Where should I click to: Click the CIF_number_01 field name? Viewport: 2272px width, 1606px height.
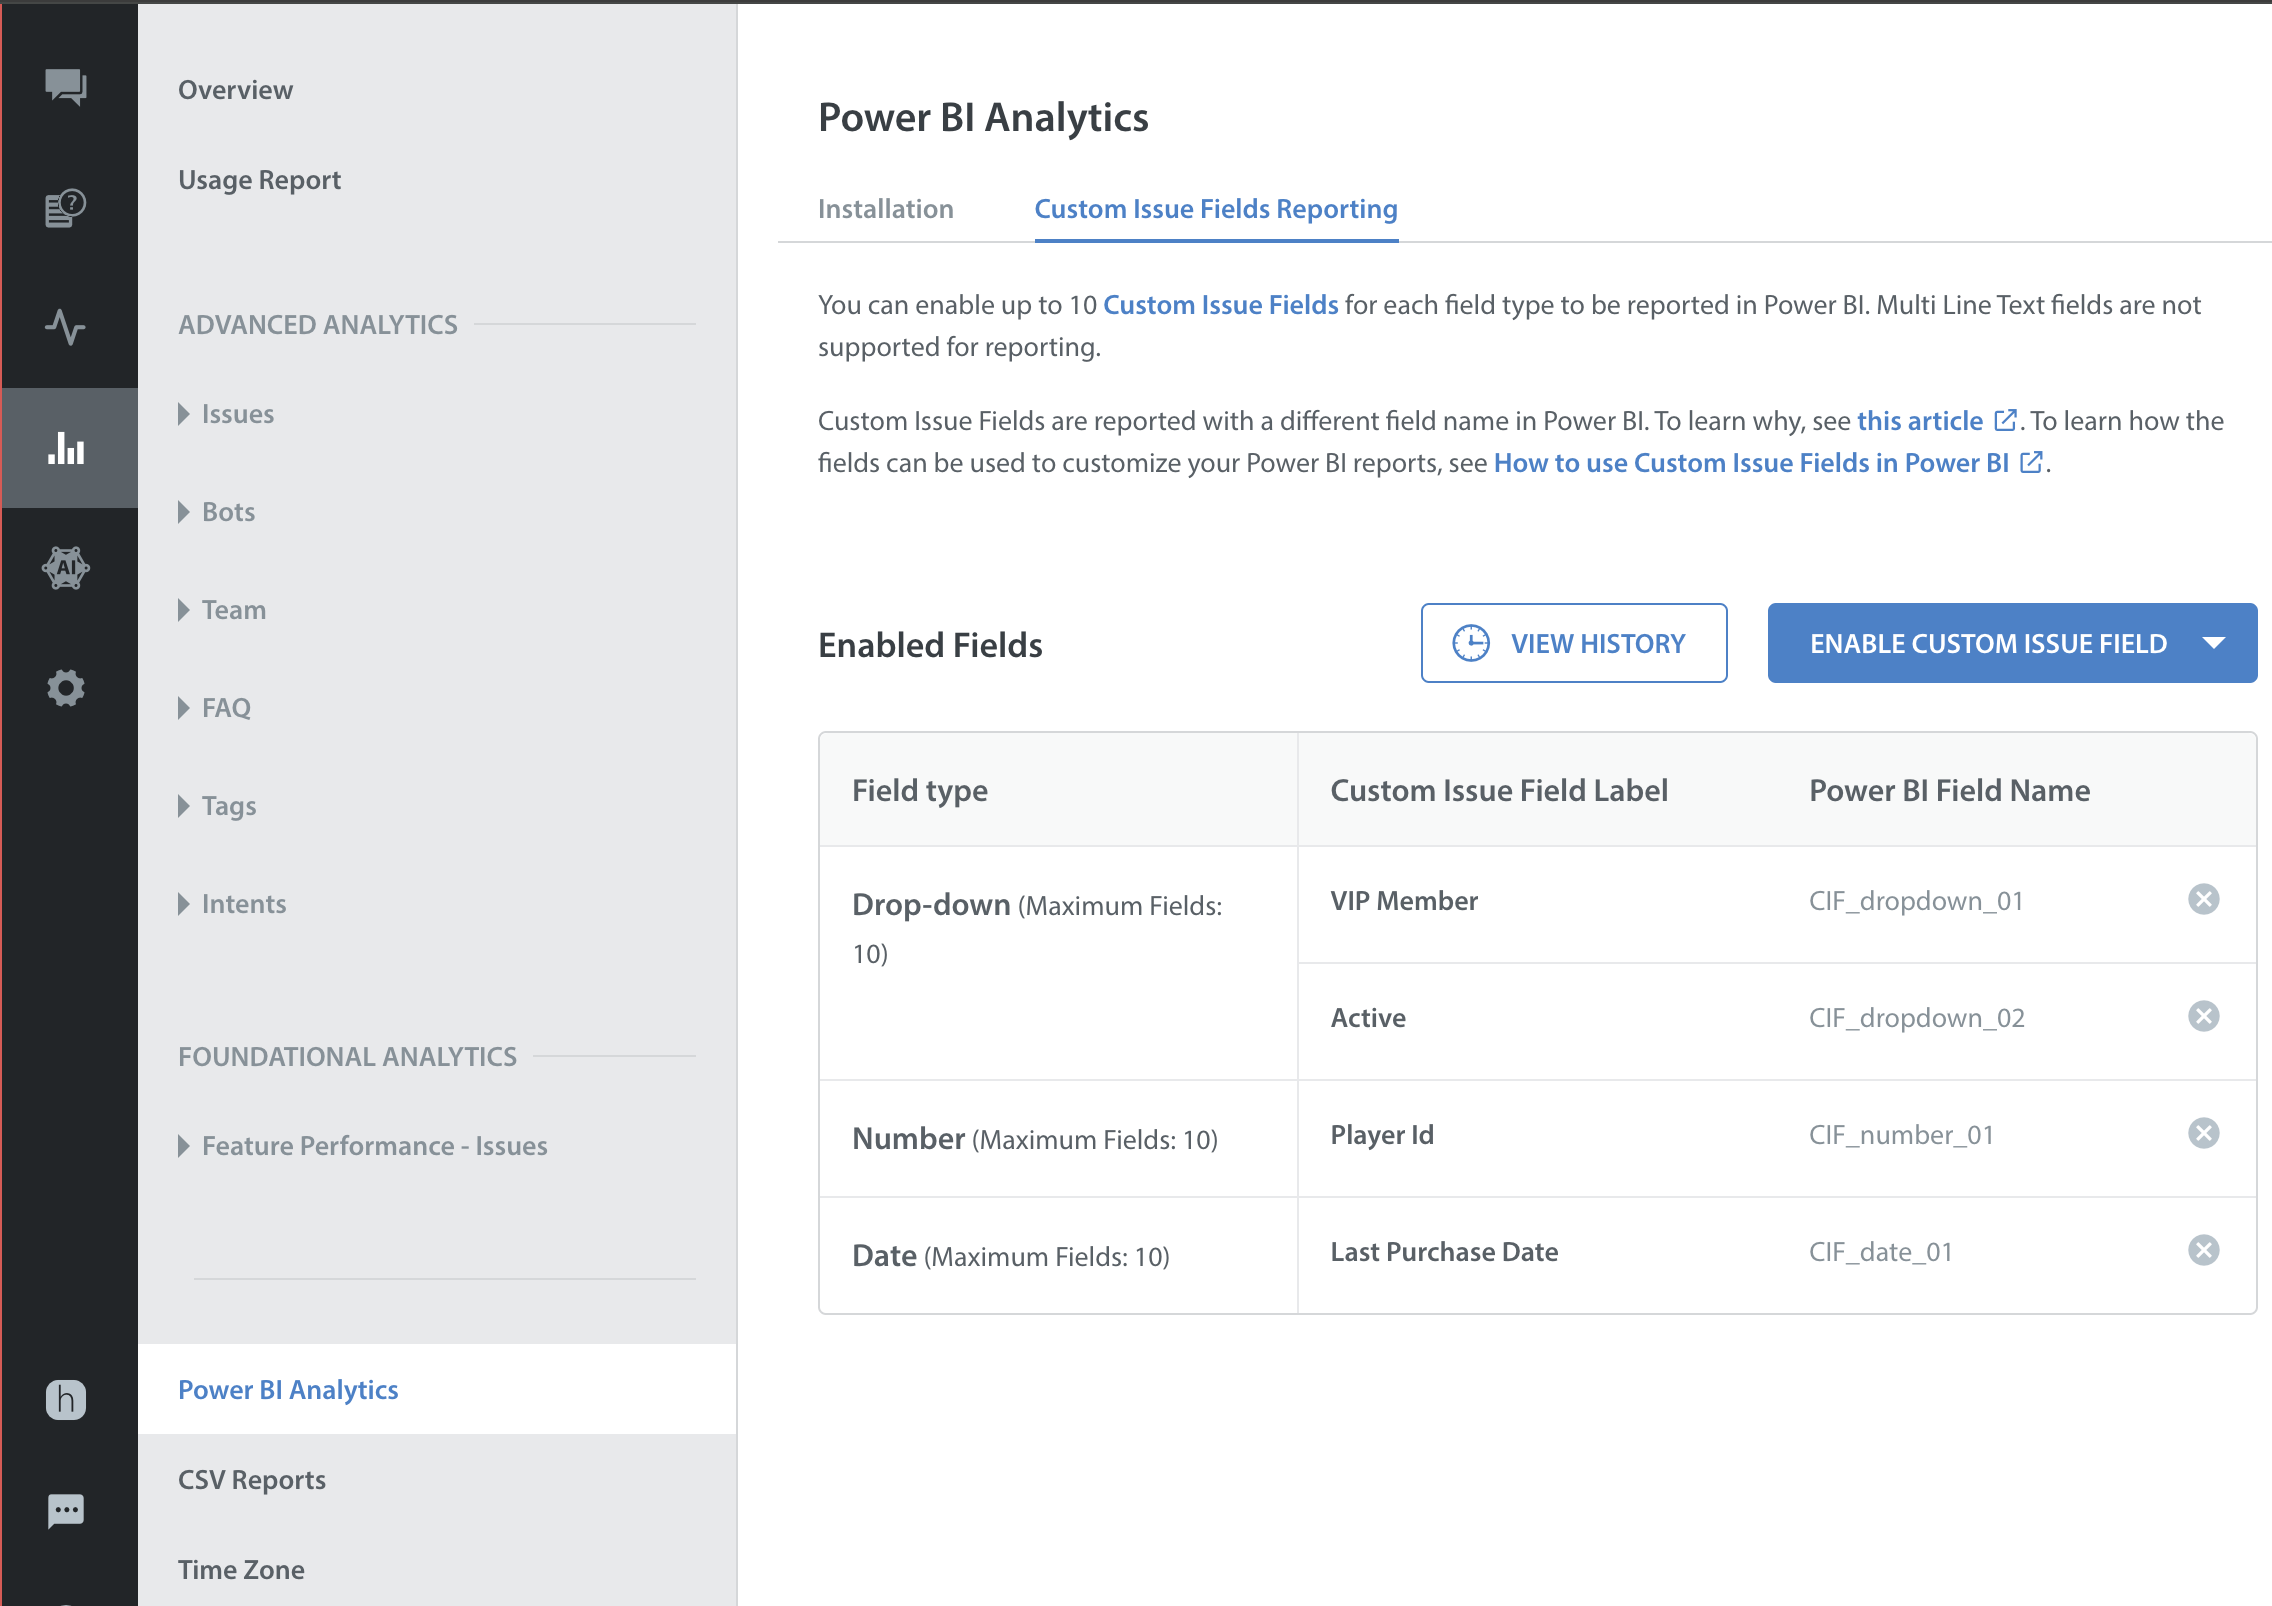pyautogui.click(x=1902, y=1135)
